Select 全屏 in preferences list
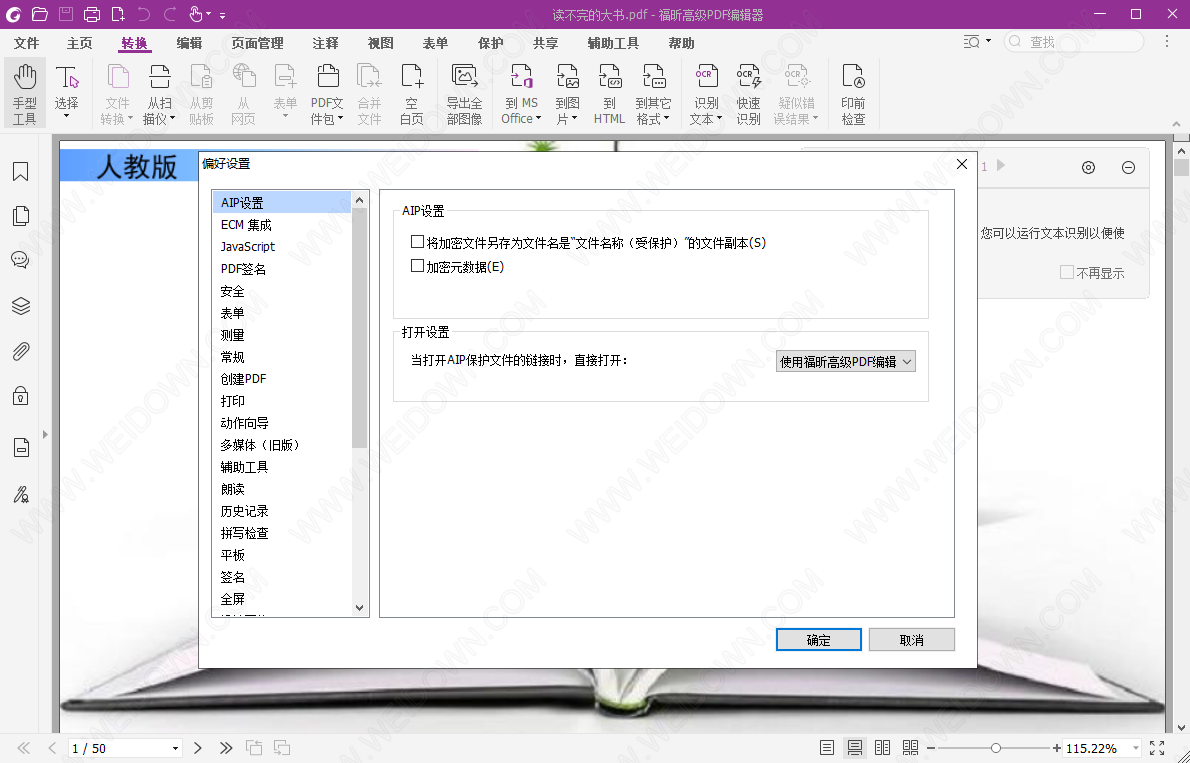 (x=282, y=599)
